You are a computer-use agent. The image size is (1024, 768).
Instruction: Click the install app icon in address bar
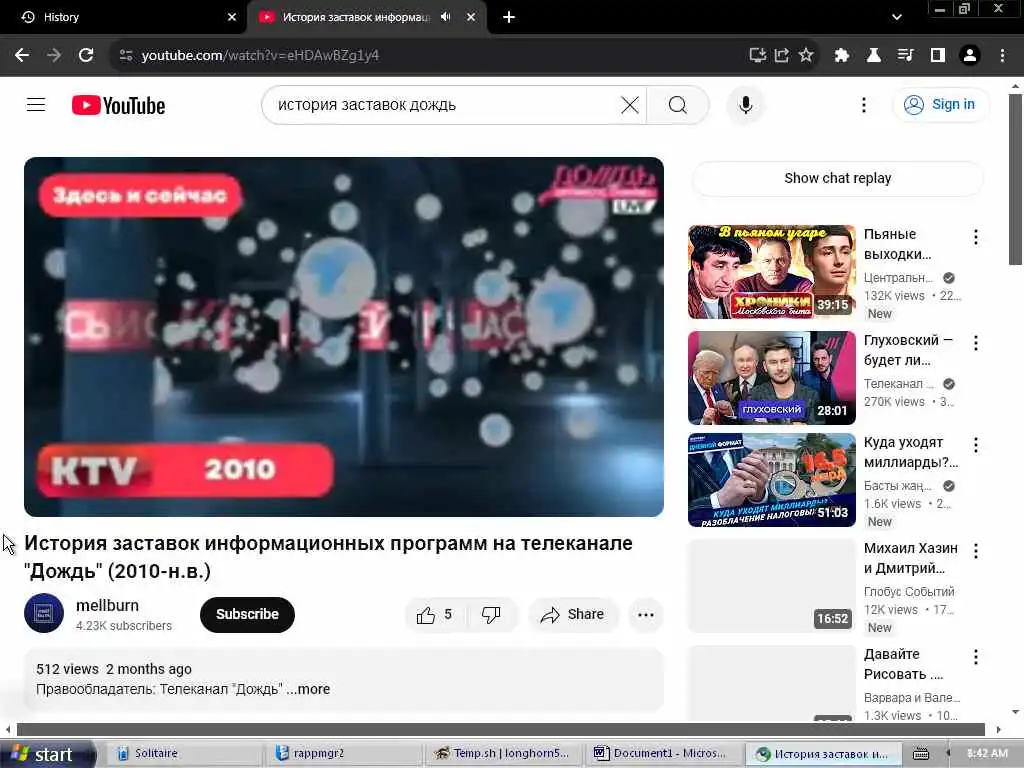[x=758, y=56]
